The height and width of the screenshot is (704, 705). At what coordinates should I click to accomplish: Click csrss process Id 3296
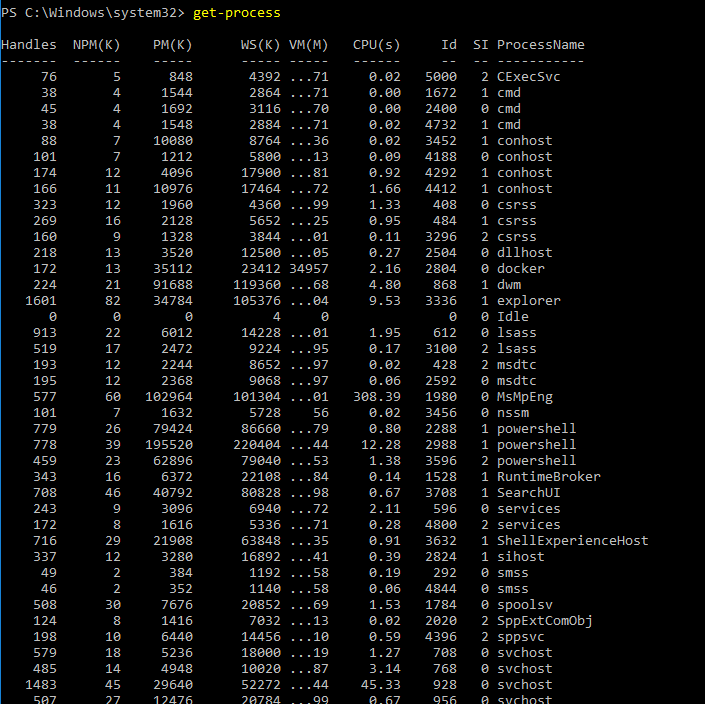441,236
